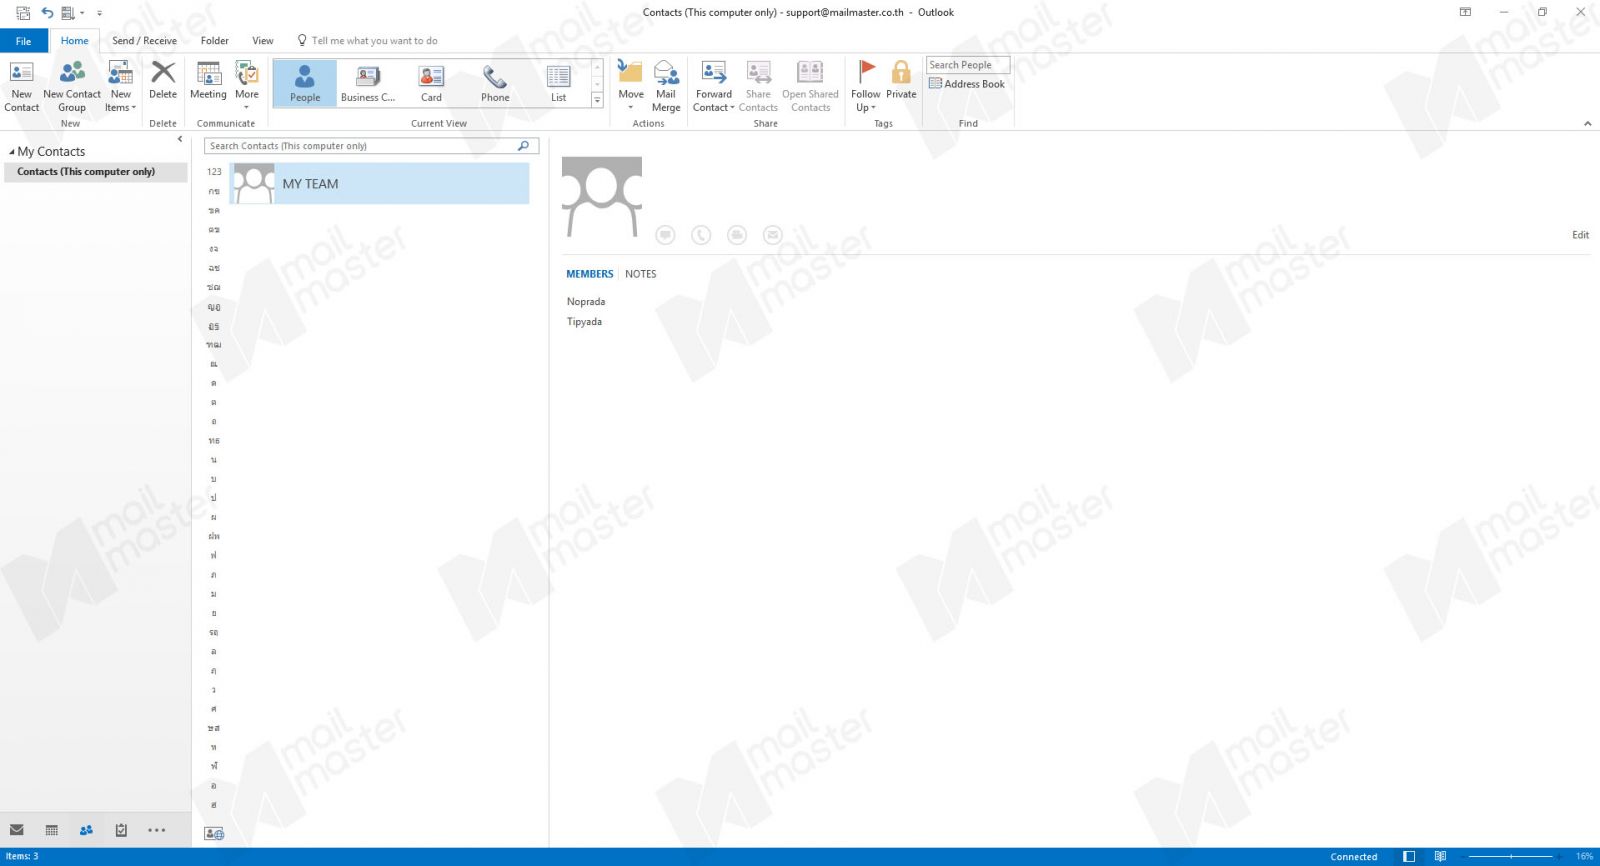Expand the Current View gallery
This screenshot has height=866, width=1600.
tap(597, 100)
